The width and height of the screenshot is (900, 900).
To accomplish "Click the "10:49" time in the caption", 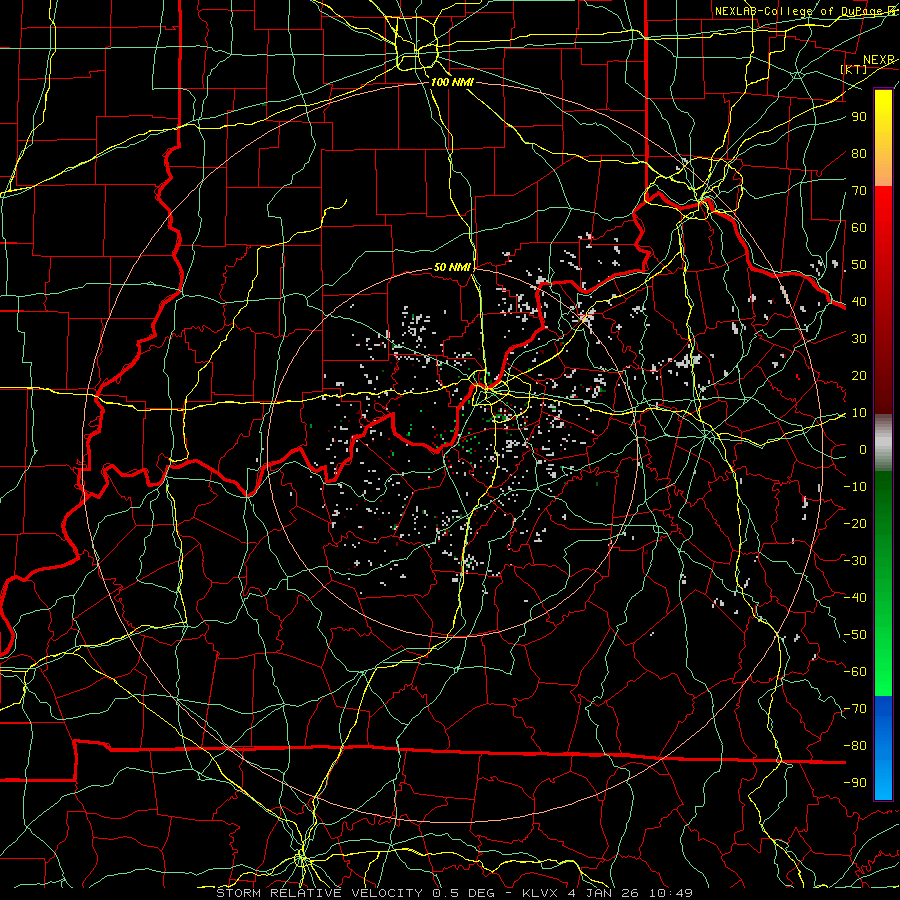I will pos(671,893).
